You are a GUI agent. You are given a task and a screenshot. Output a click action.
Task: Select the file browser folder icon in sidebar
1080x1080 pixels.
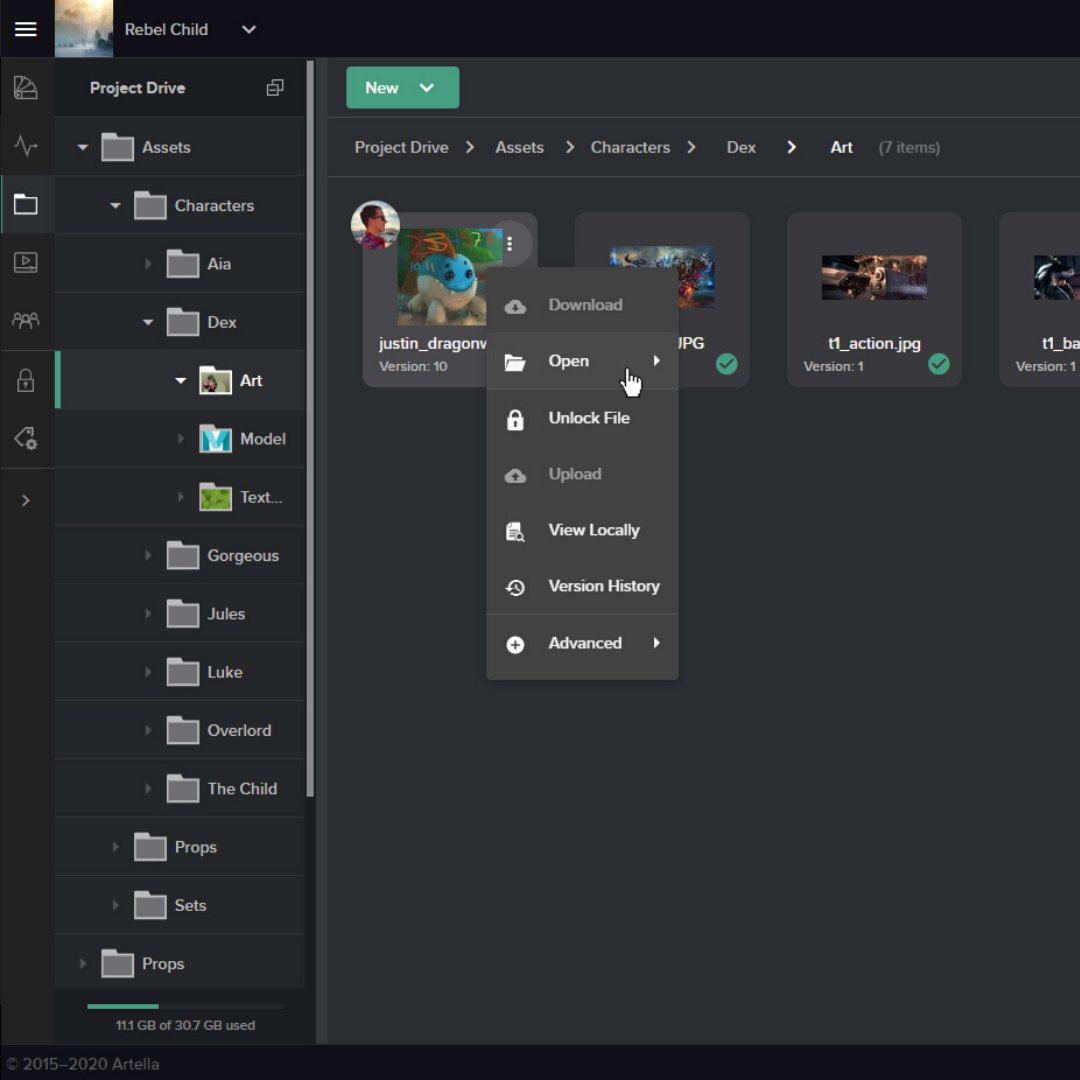27,204
